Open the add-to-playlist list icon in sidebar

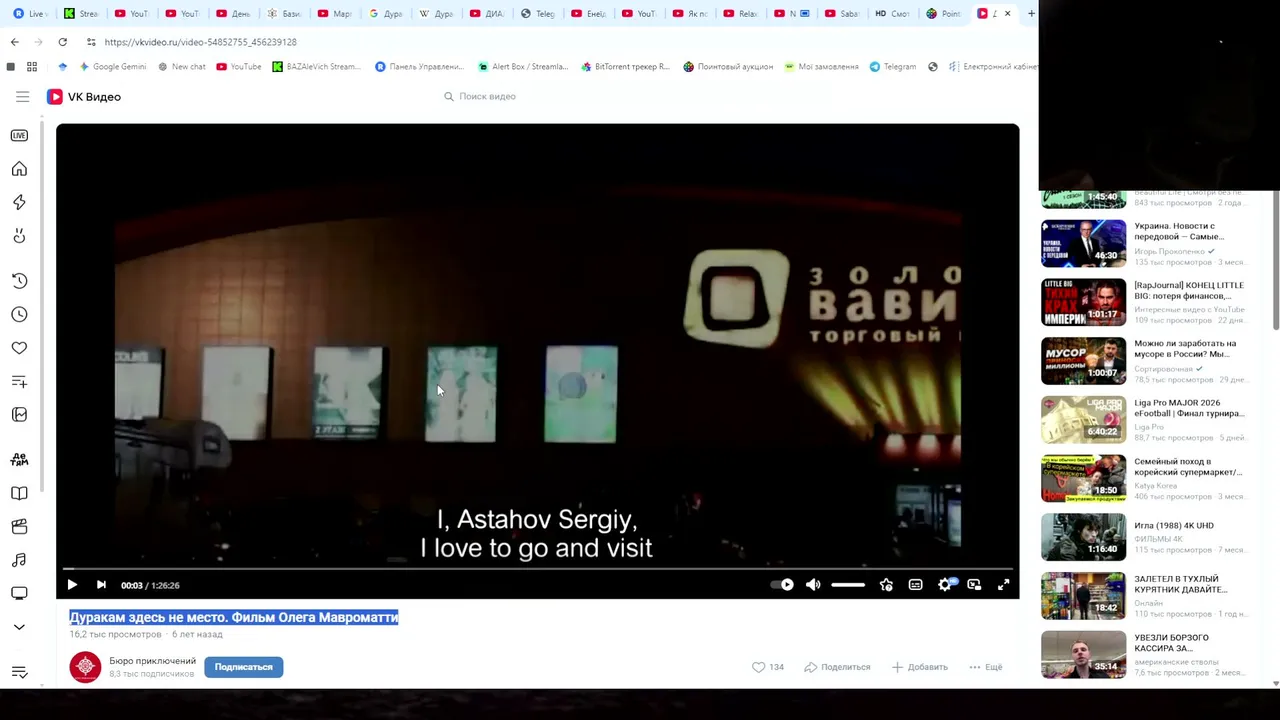(x=19, y=381)
